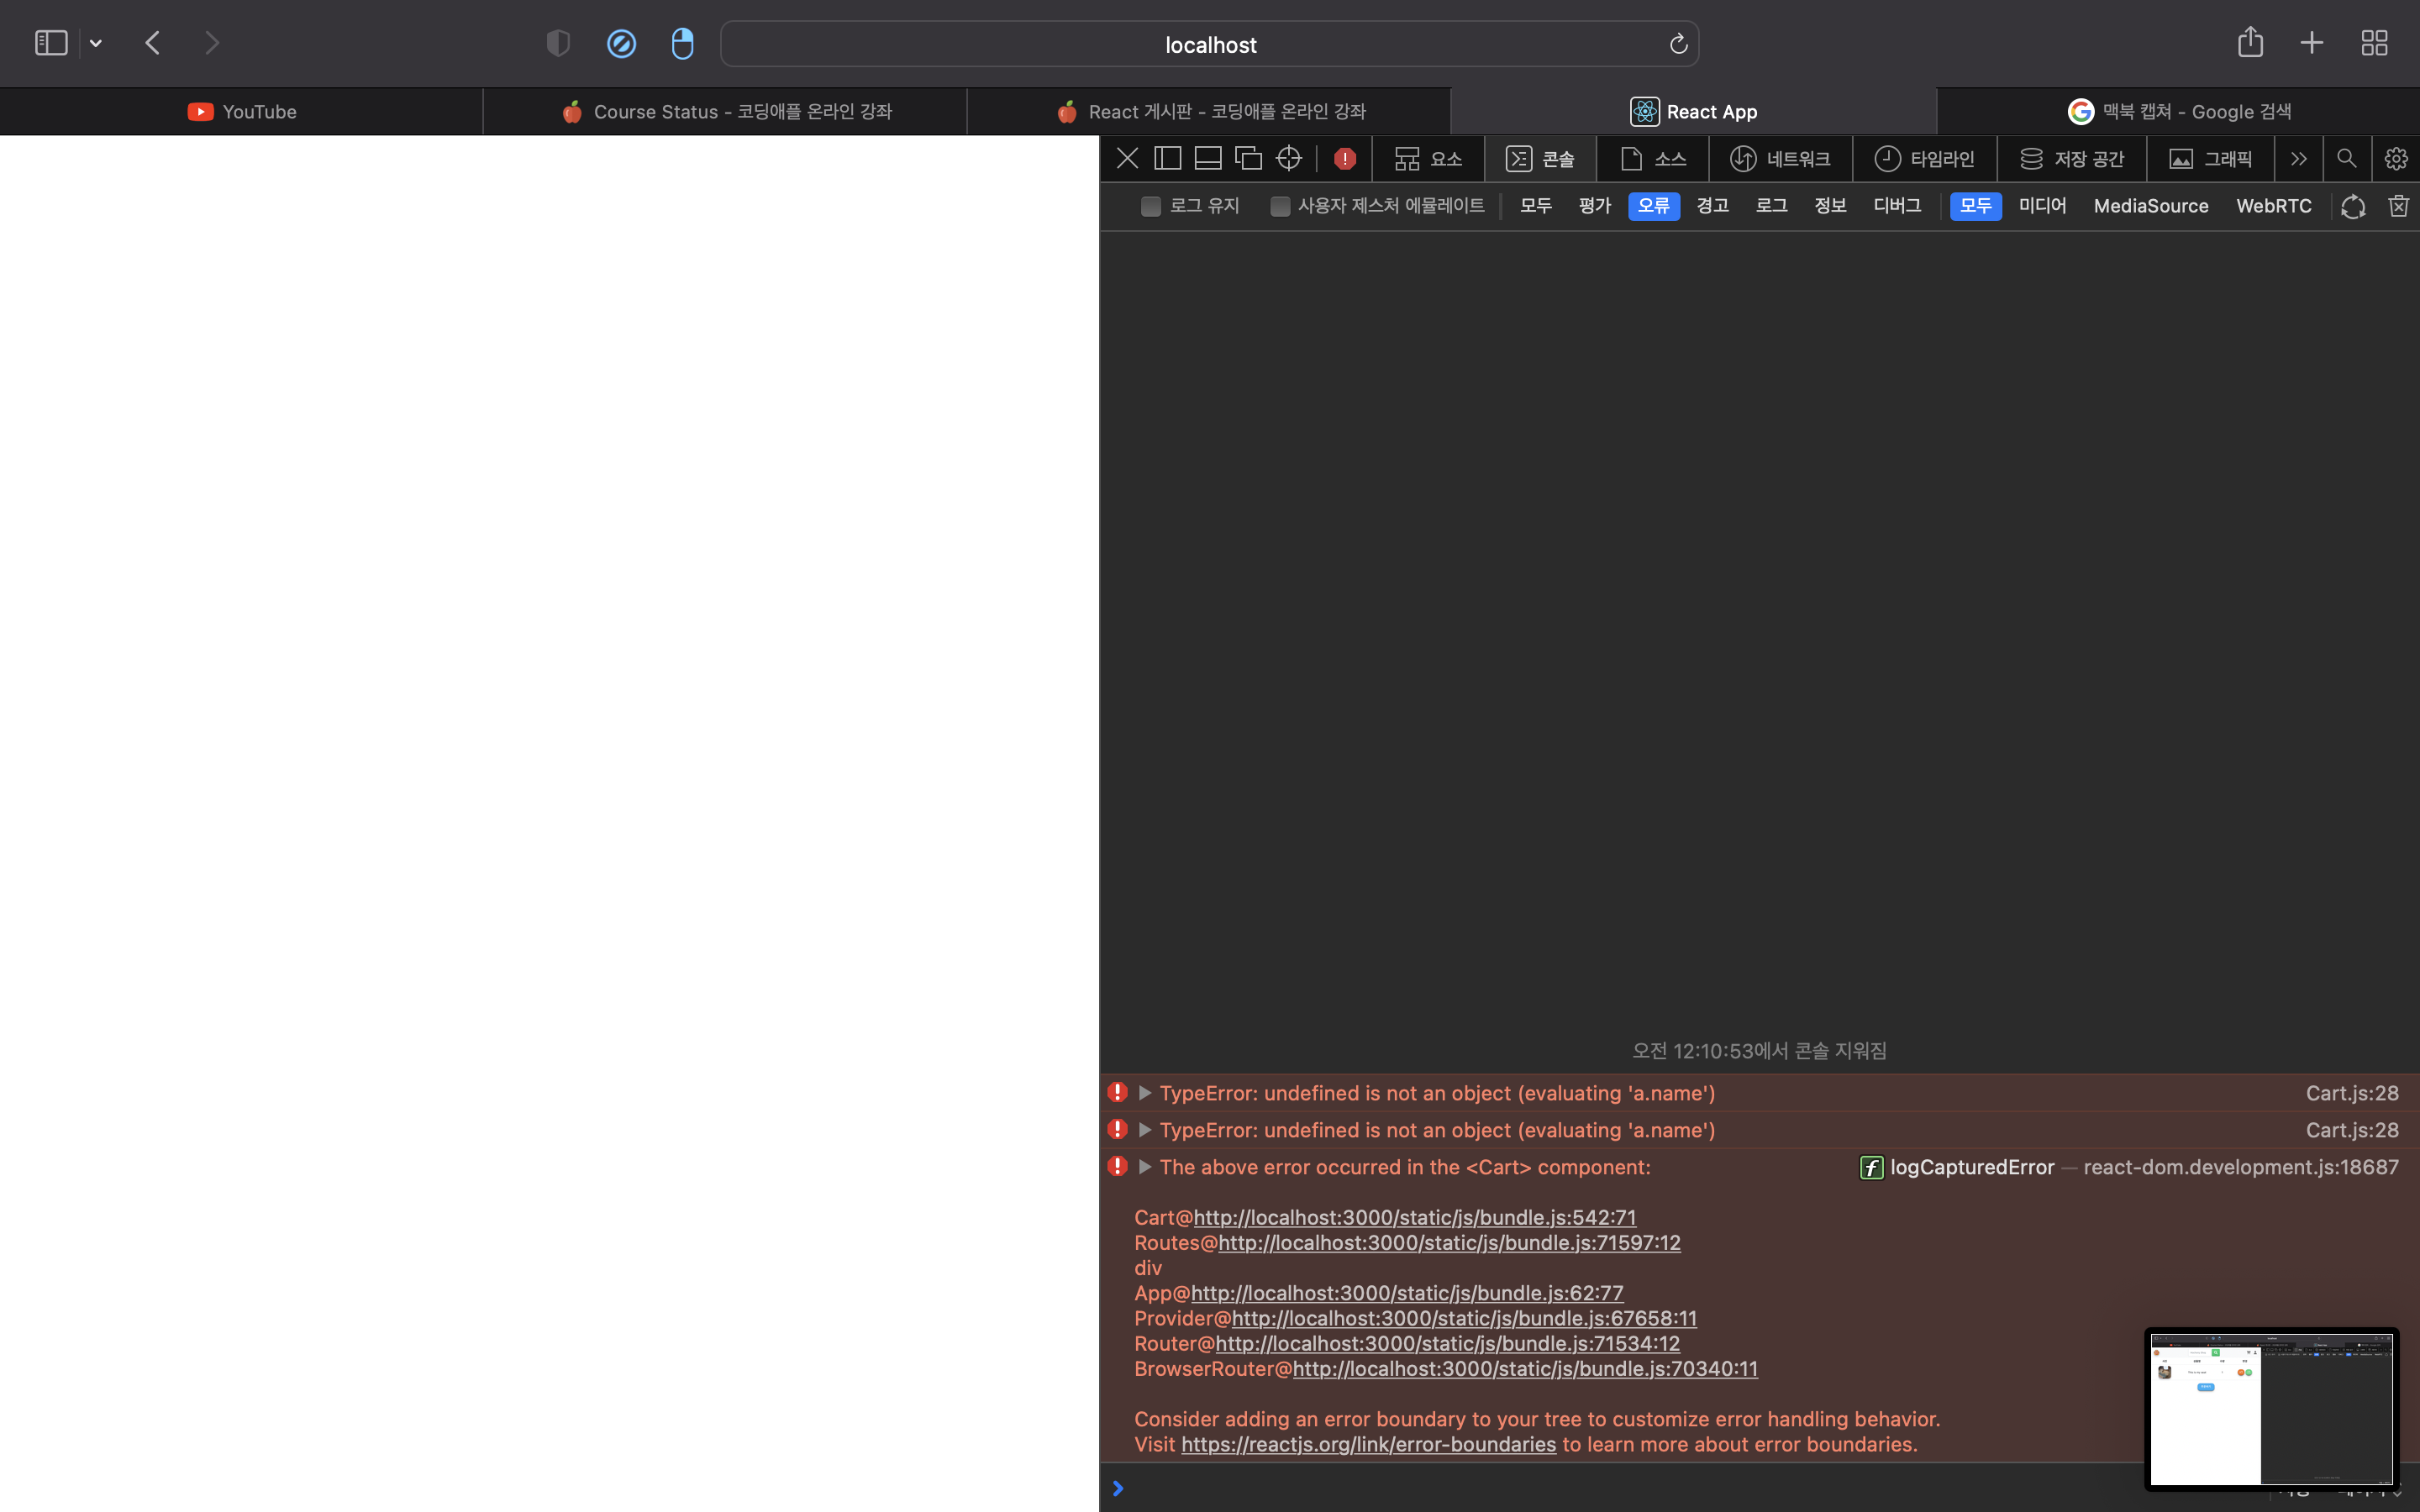Toggle the MediaSource filter
The width and height of the screenshot is (2420, 1512).
(x=2151, y=206)
